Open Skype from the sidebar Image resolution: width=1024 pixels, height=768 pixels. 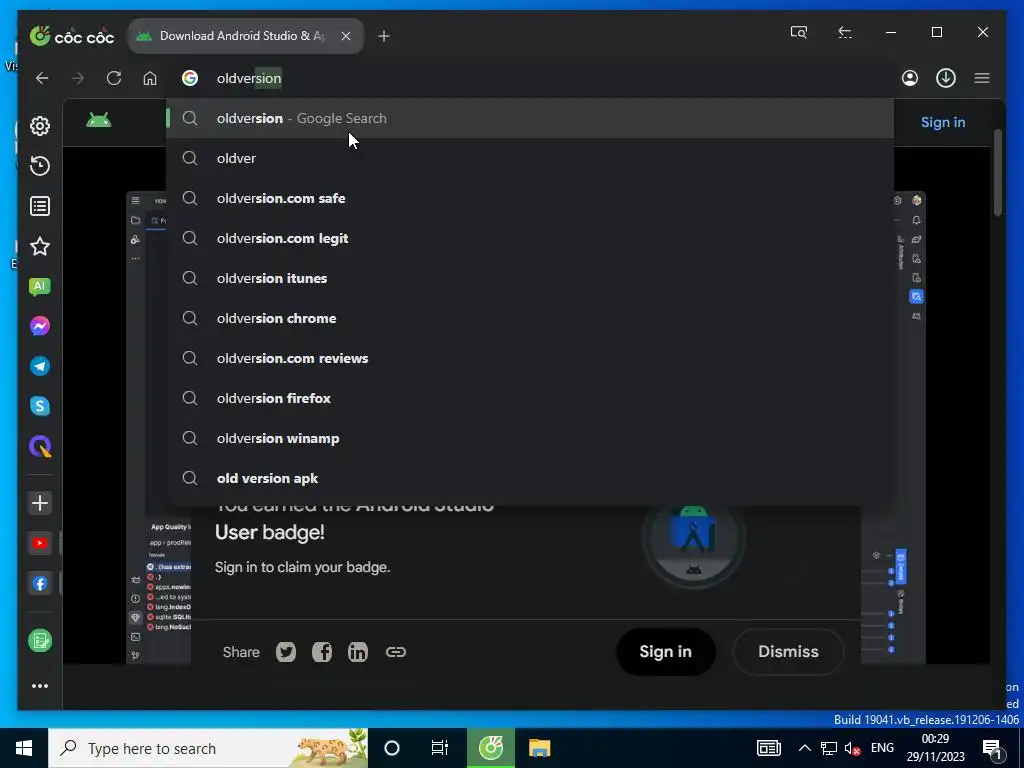point(40,406)
